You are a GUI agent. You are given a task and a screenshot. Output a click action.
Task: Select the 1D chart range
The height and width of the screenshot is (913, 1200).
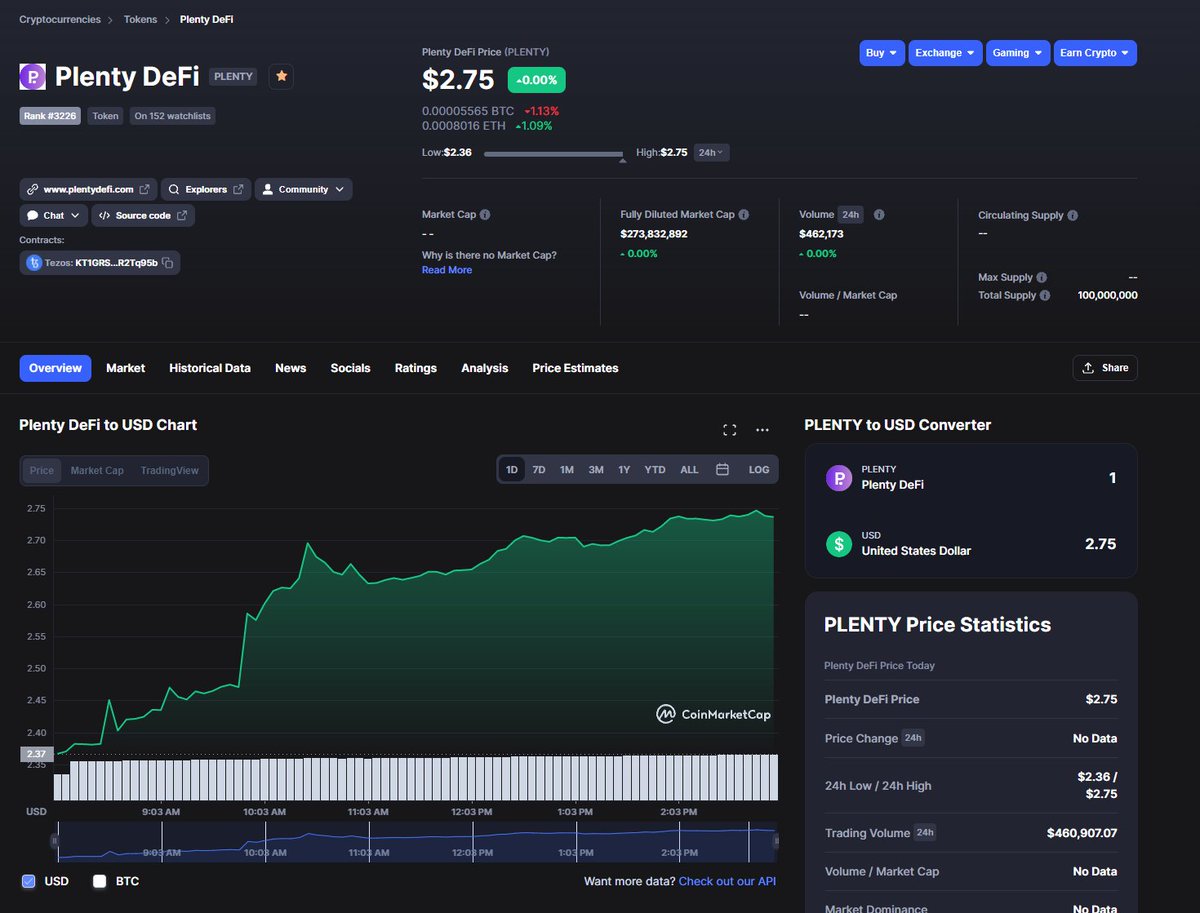[x=512, y=469]
